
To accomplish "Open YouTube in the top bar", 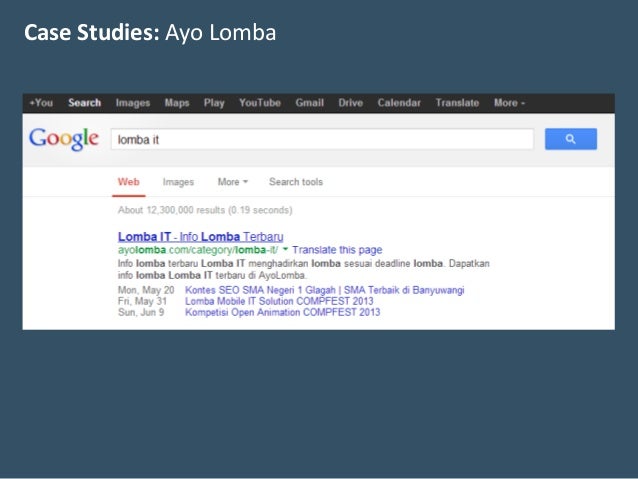I will (260, 103).
